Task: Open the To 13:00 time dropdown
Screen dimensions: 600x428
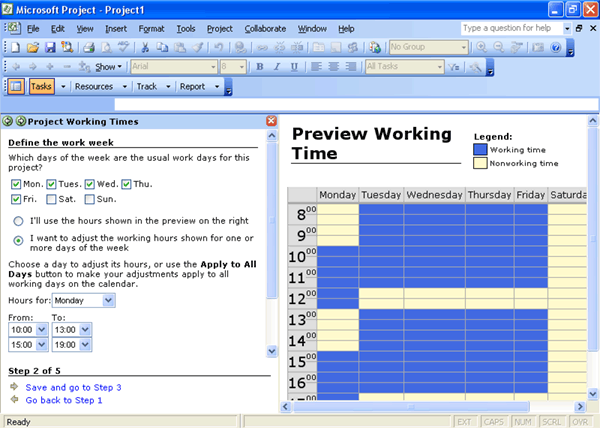Action: point(85,329)
